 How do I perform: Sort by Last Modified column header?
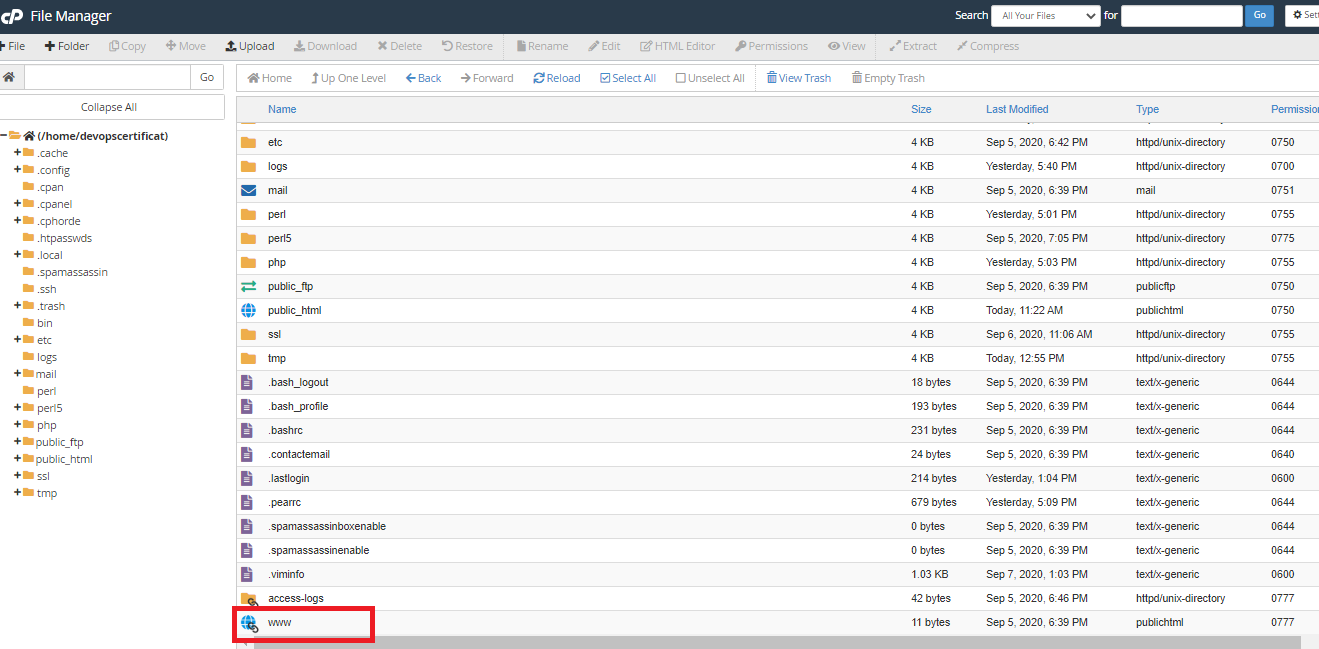(x=1016, y=109)
